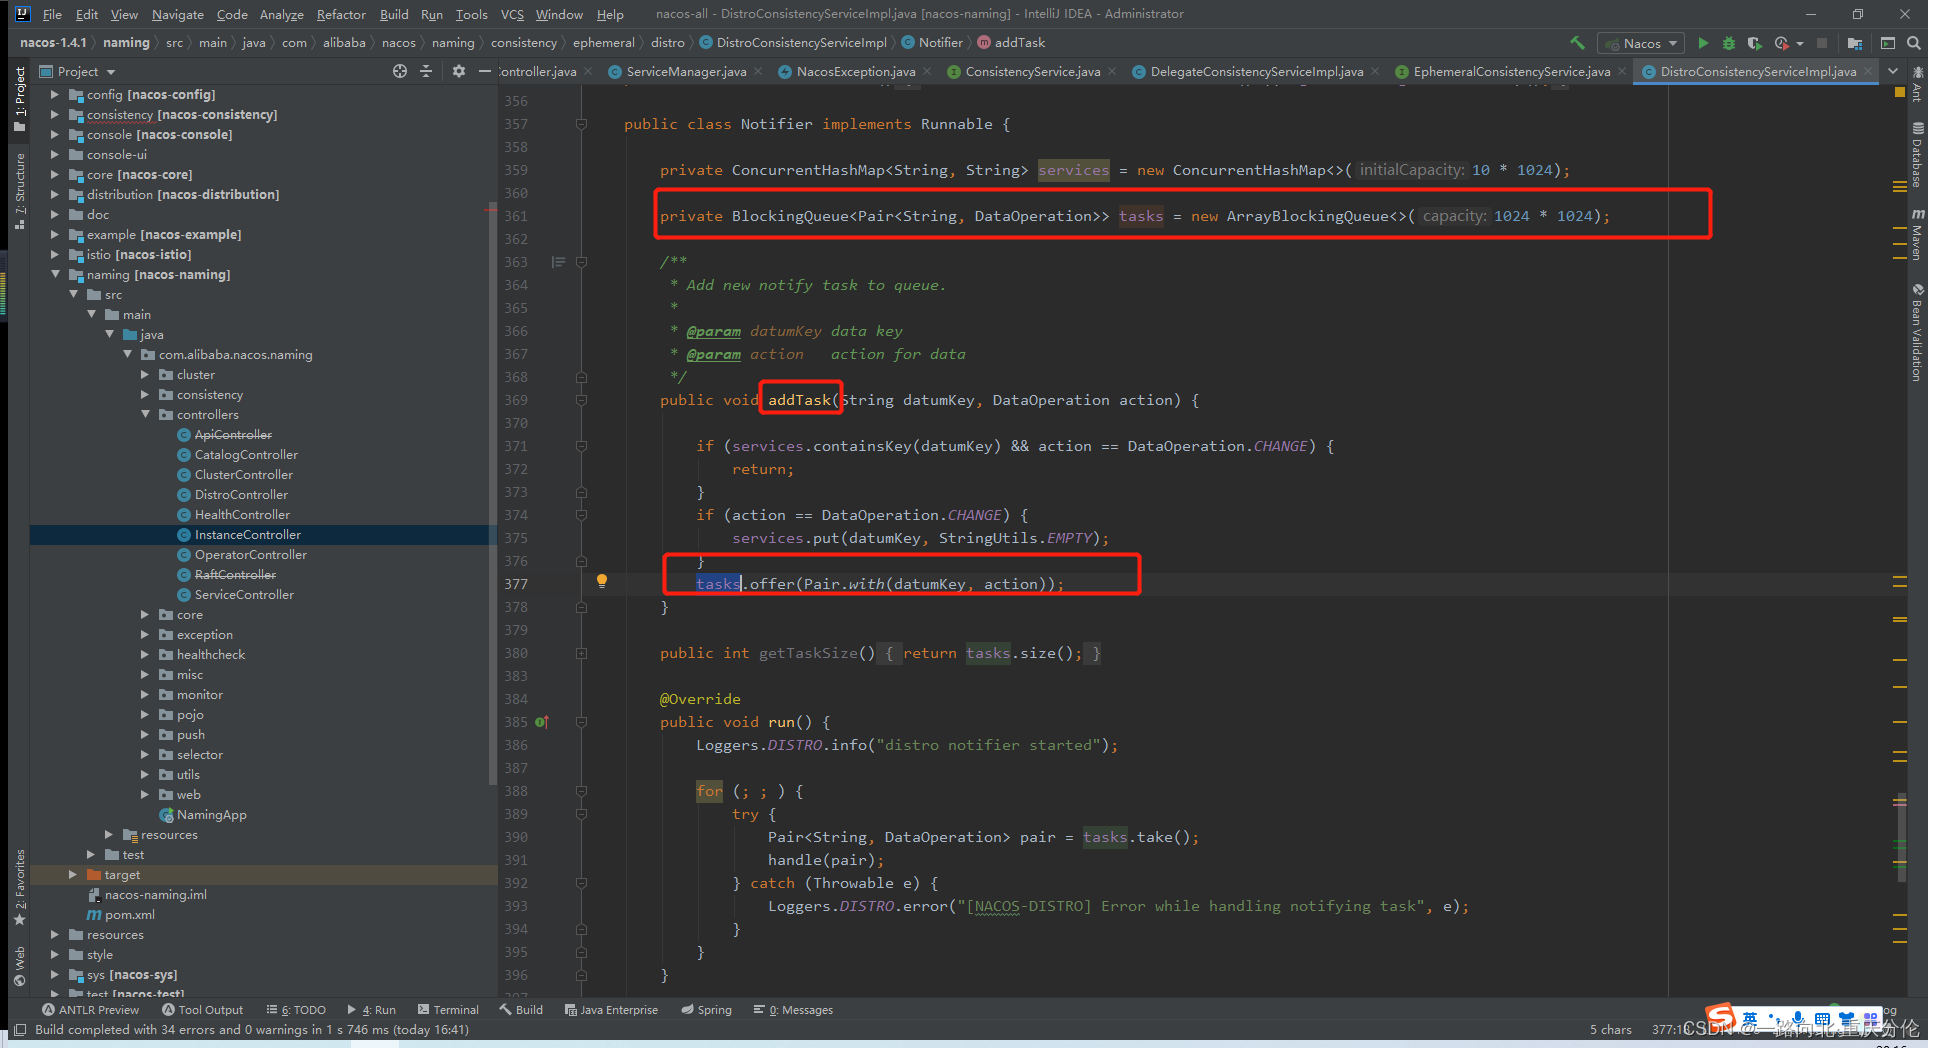
Task: Open the Database tool window
Action: coord(1917,155)
